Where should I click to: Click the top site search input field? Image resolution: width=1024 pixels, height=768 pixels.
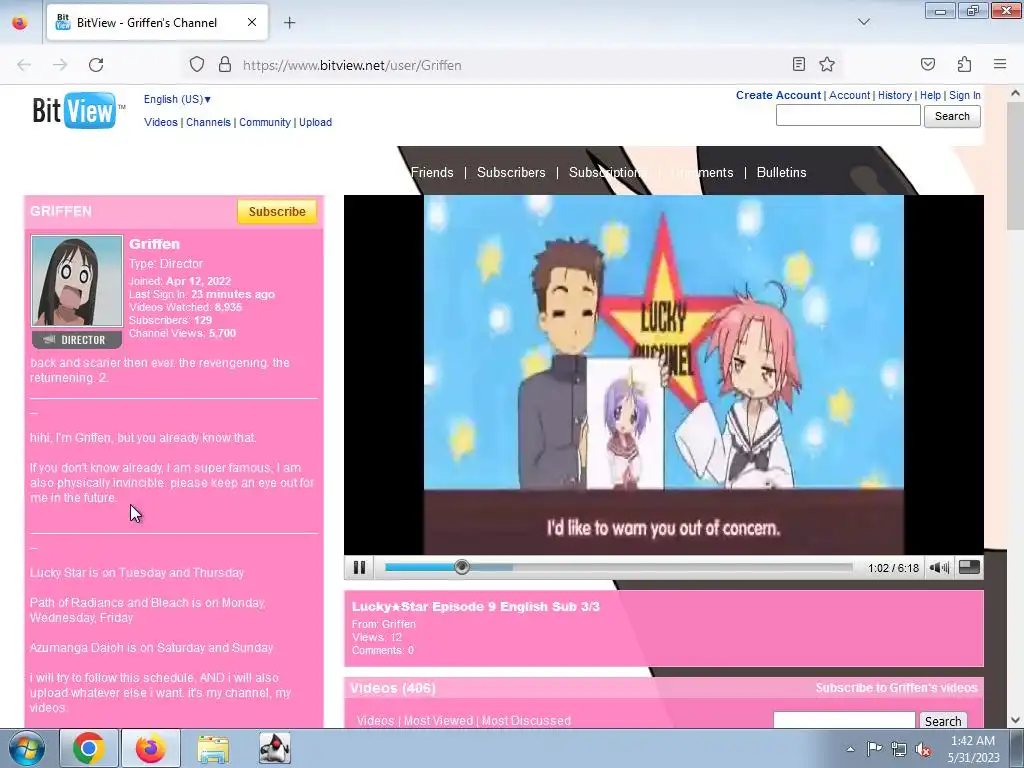click(x=848, y=116)
